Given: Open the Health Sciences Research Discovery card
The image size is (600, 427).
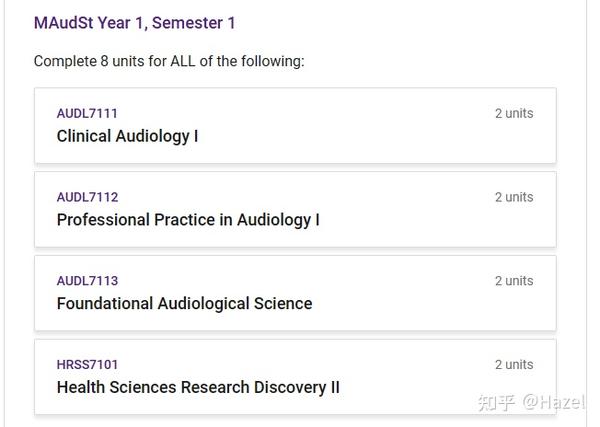Looking at the screenshot, I should coord(295,377).
